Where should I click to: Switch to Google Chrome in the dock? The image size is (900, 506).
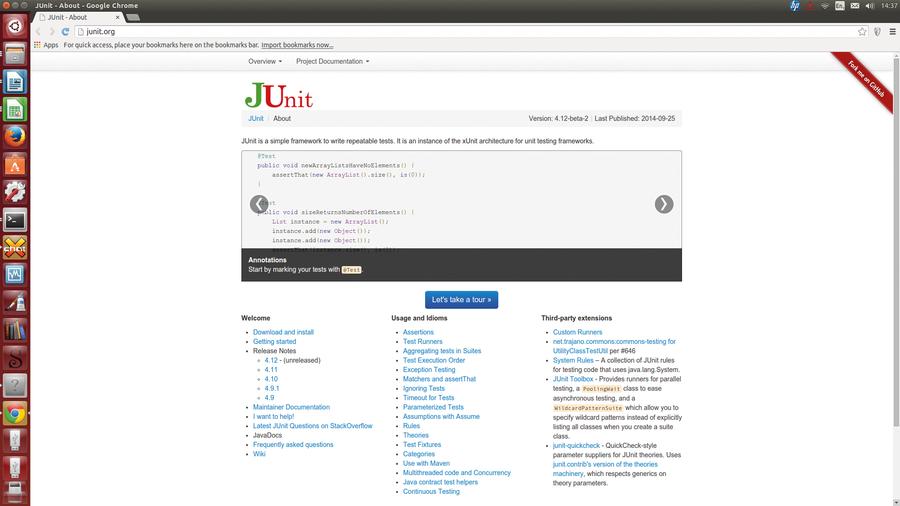point(15,413)
